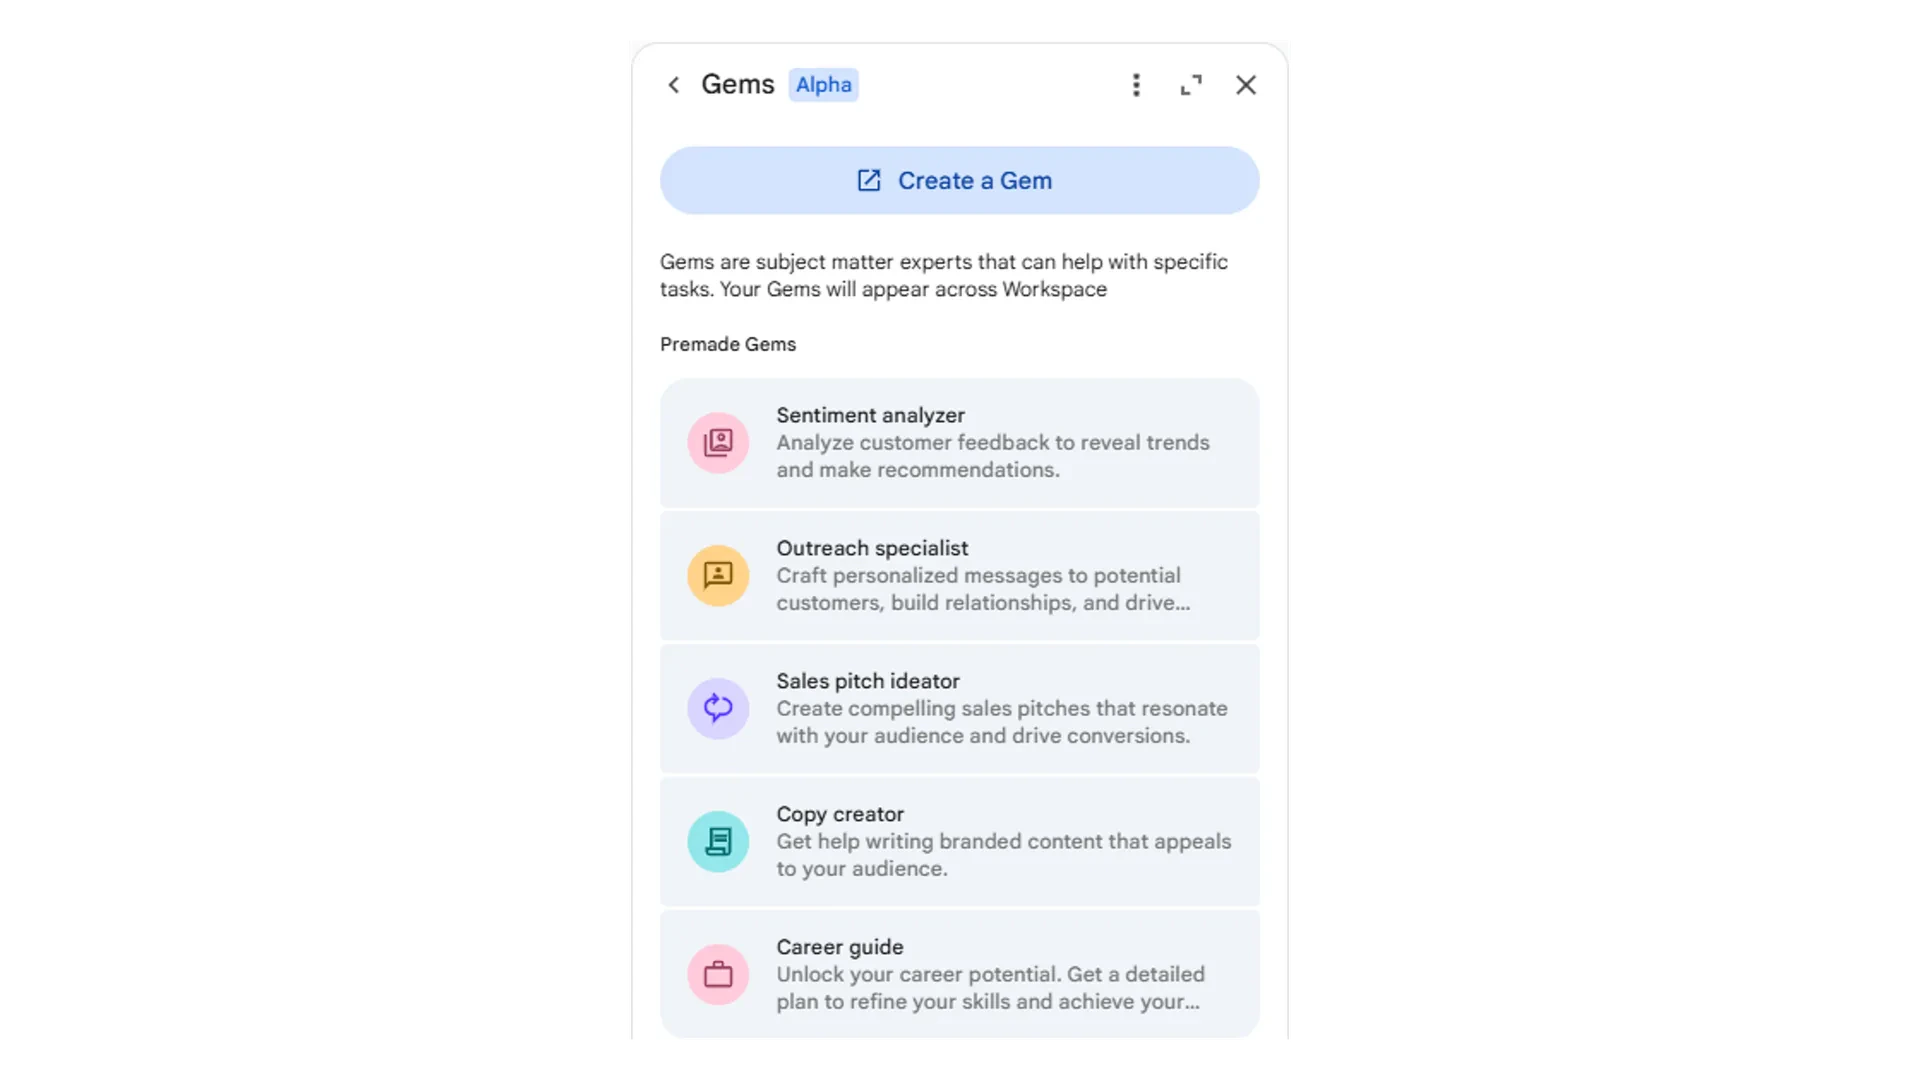
Task: Click the pink Career guide briefcase icon
Action: (718, 974)
